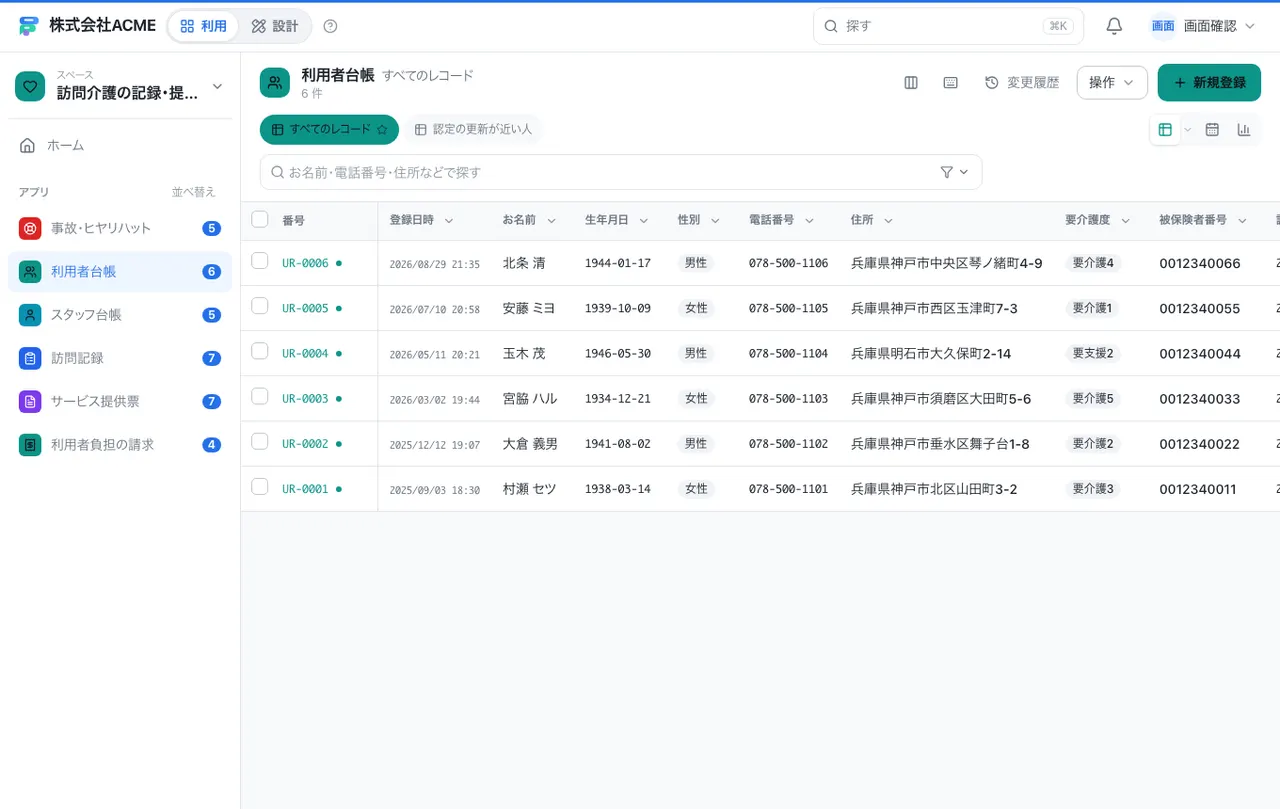1280x809 pixels.
Task: Open record UR-0002 link
Action: [x=305, y=444]
